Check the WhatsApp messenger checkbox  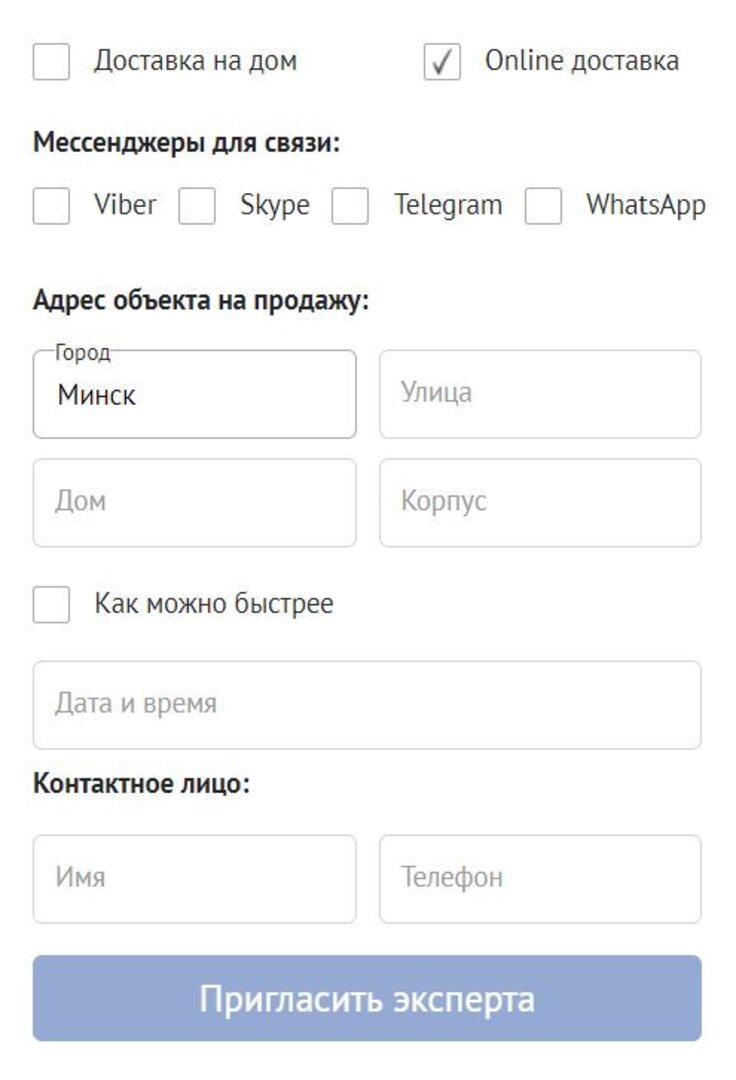click(543, 206)
